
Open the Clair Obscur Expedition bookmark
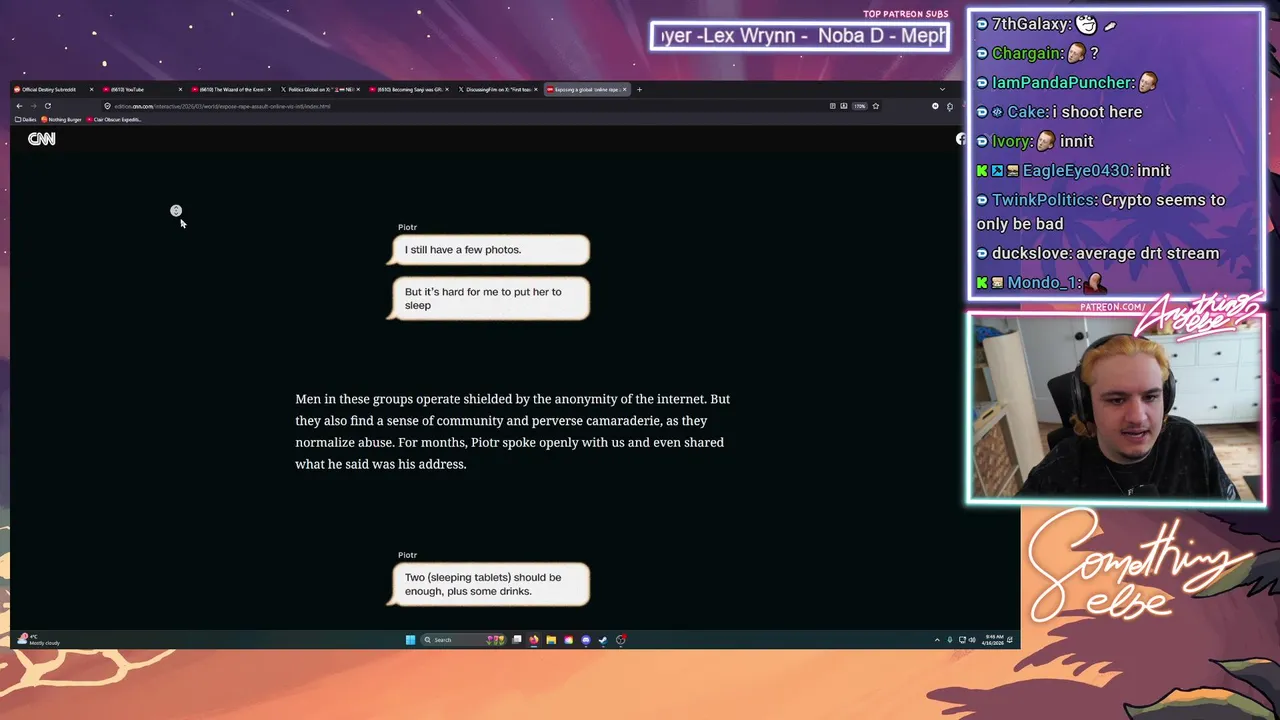click(x=115, y=120)
